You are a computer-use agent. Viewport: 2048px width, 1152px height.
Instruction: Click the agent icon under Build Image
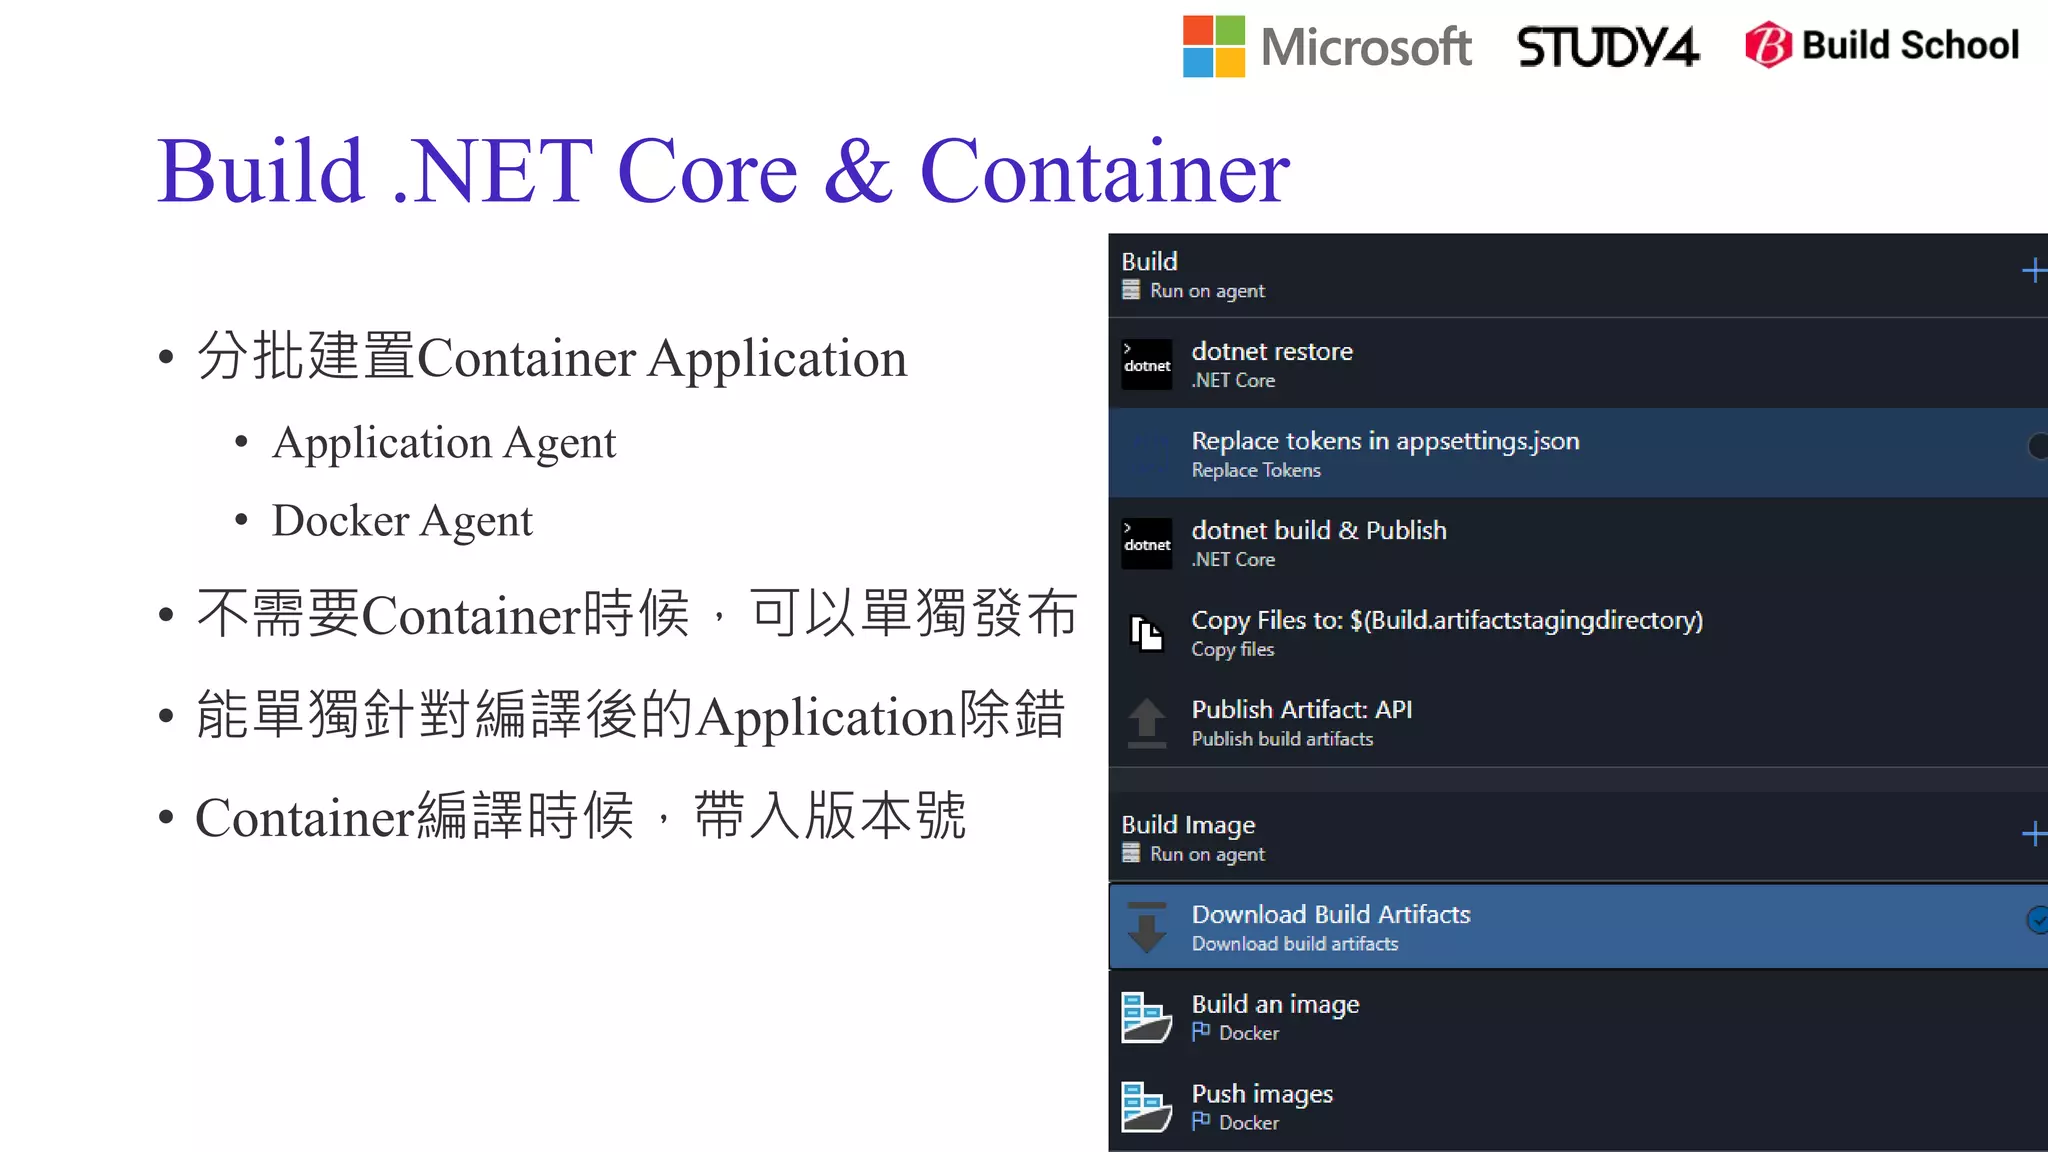coord(1131,853)
